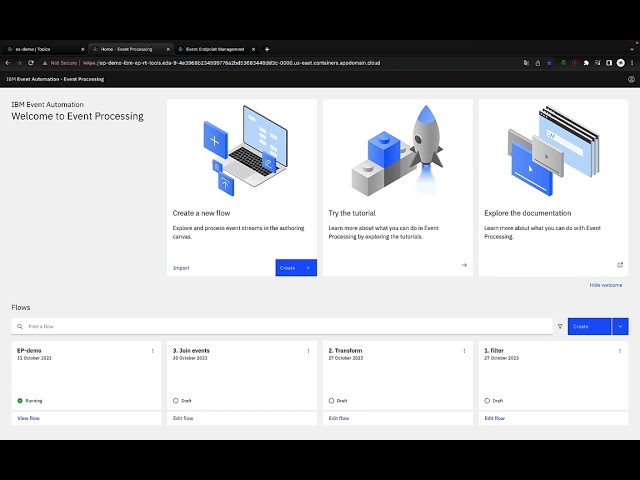This screenshot has height=480, width=640.
Task: Open the browser three-dot menu
Action: tap(632, 63)
